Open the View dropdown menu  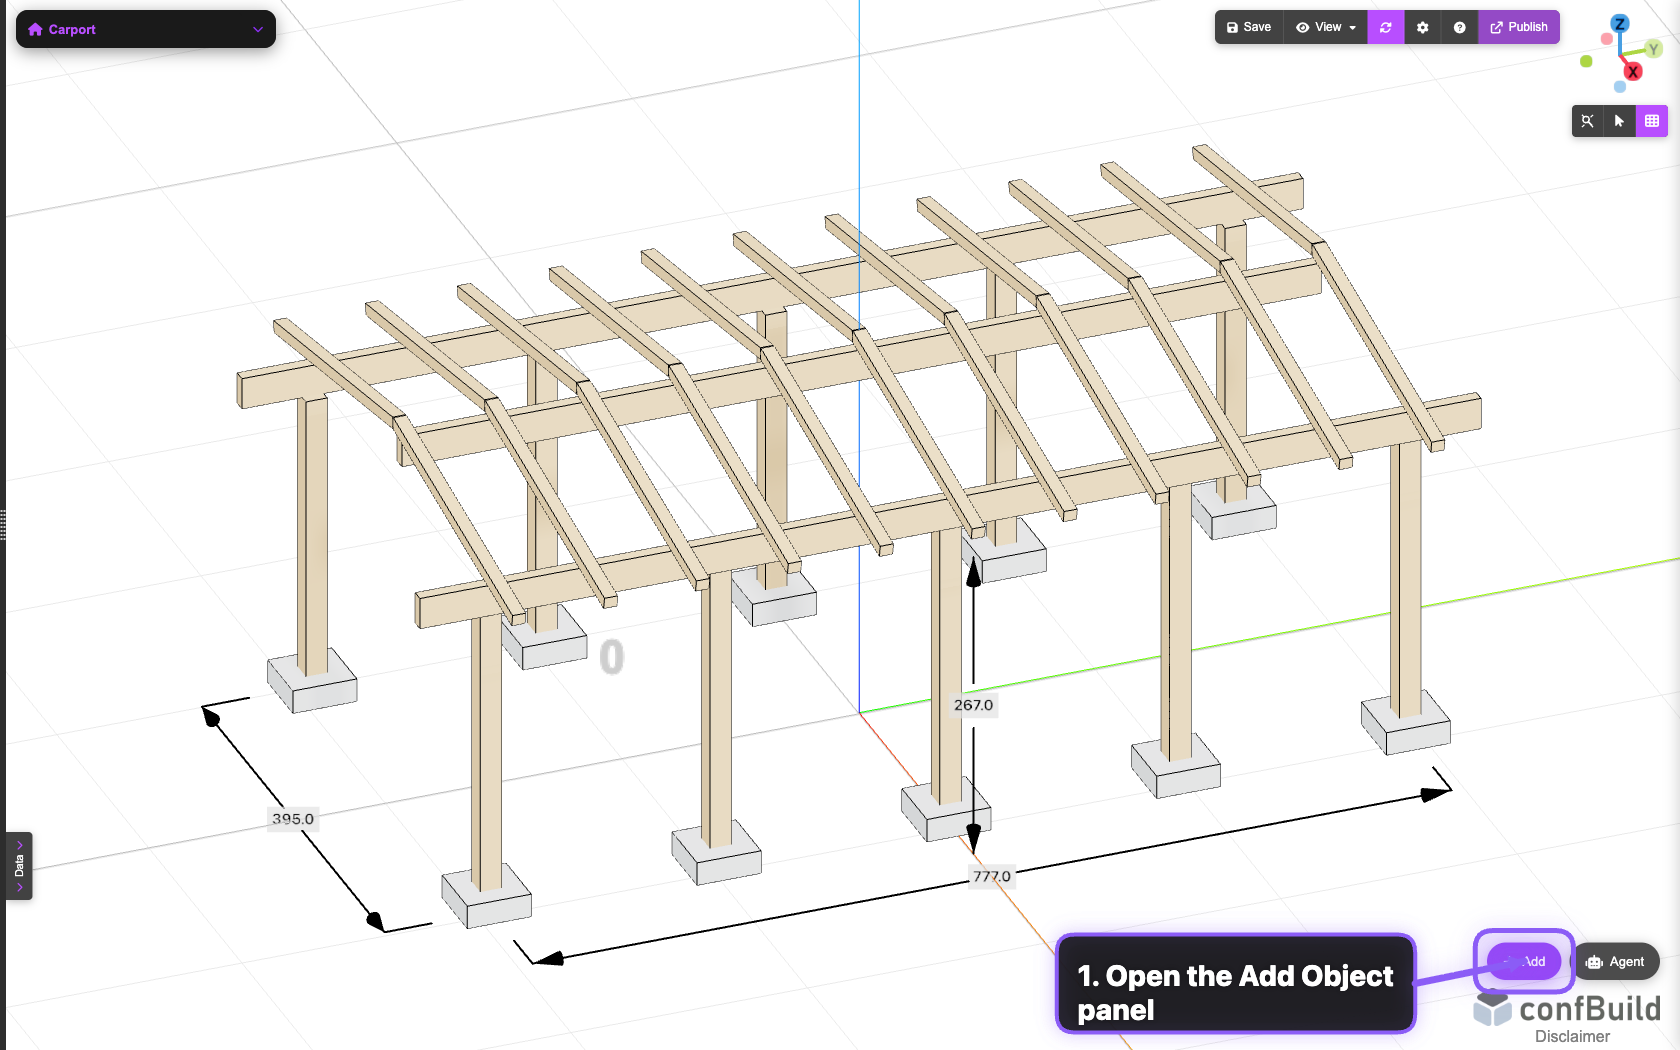(x=1324, y=27)
